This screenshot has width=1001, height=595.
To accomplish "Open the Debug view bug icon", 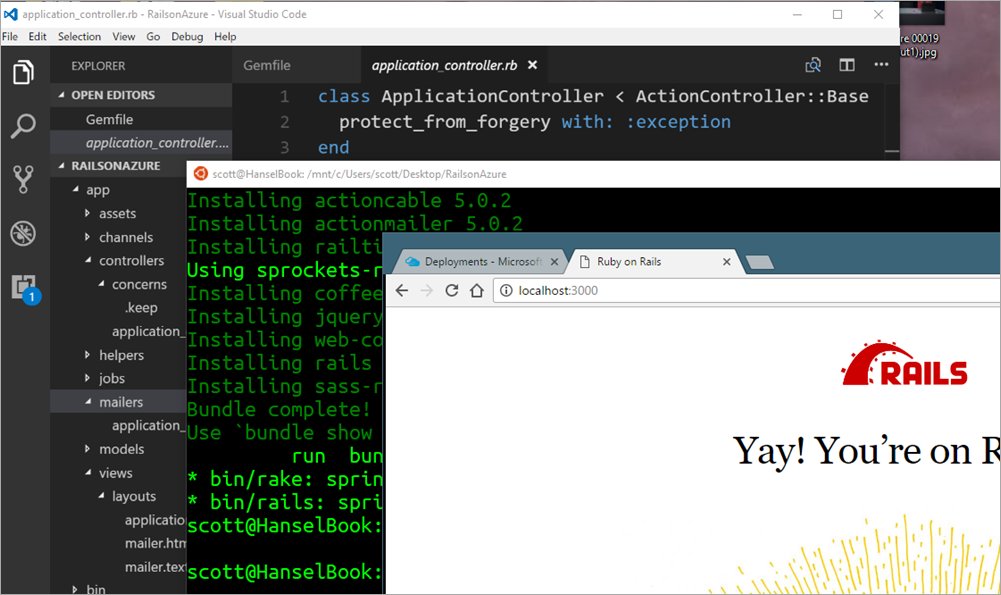I will coord(24,233).
